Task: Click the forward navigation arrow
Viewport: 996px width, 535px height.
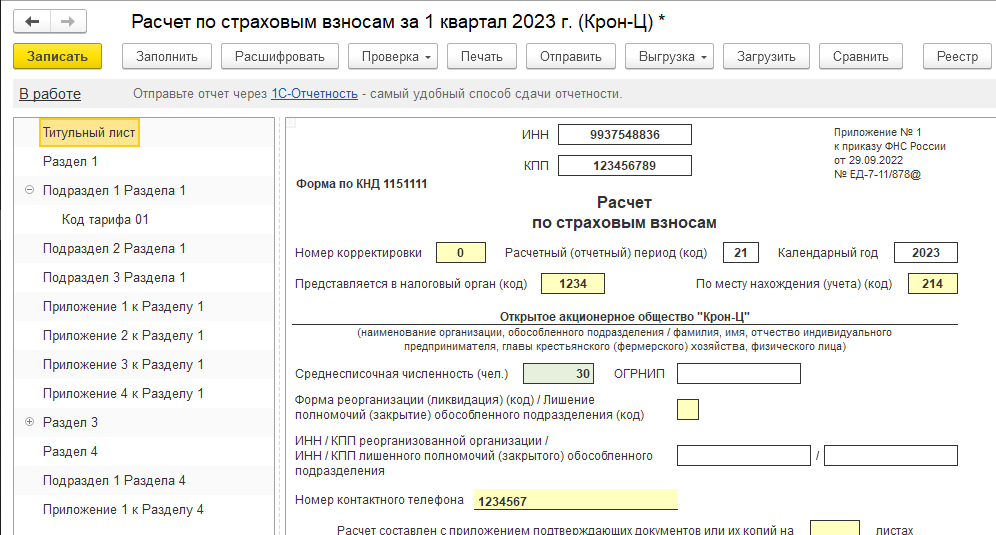Action: [67, 21]
